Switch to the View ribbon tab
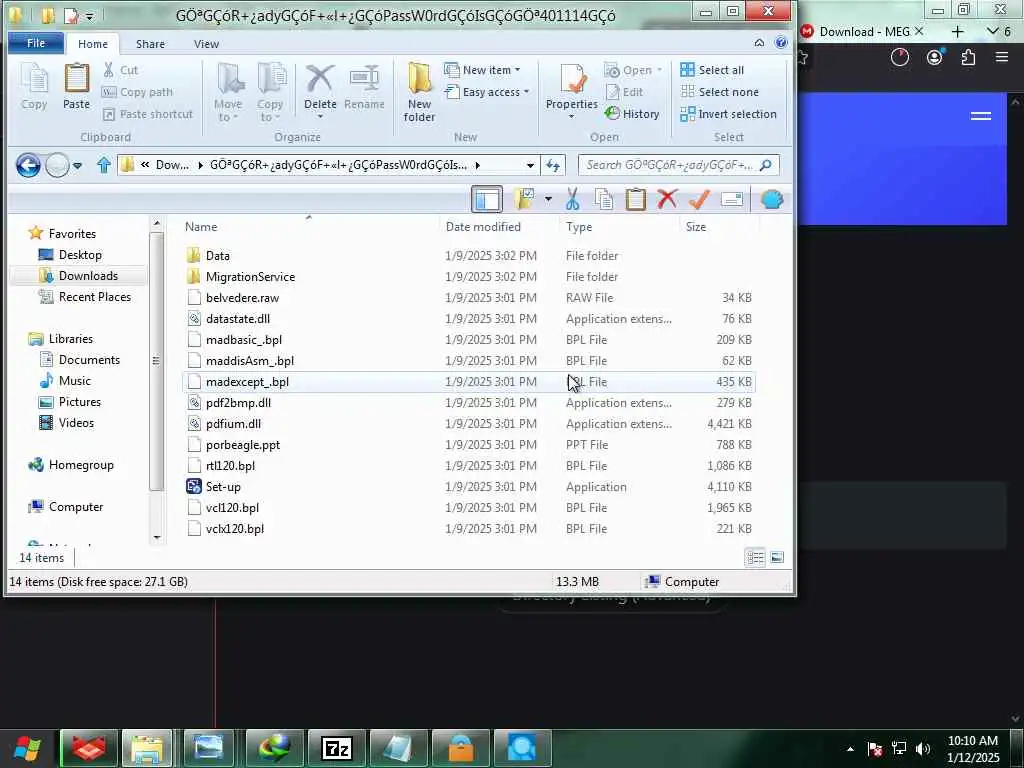Screen dimensions: 1024x768 click(x=206, y=44)
